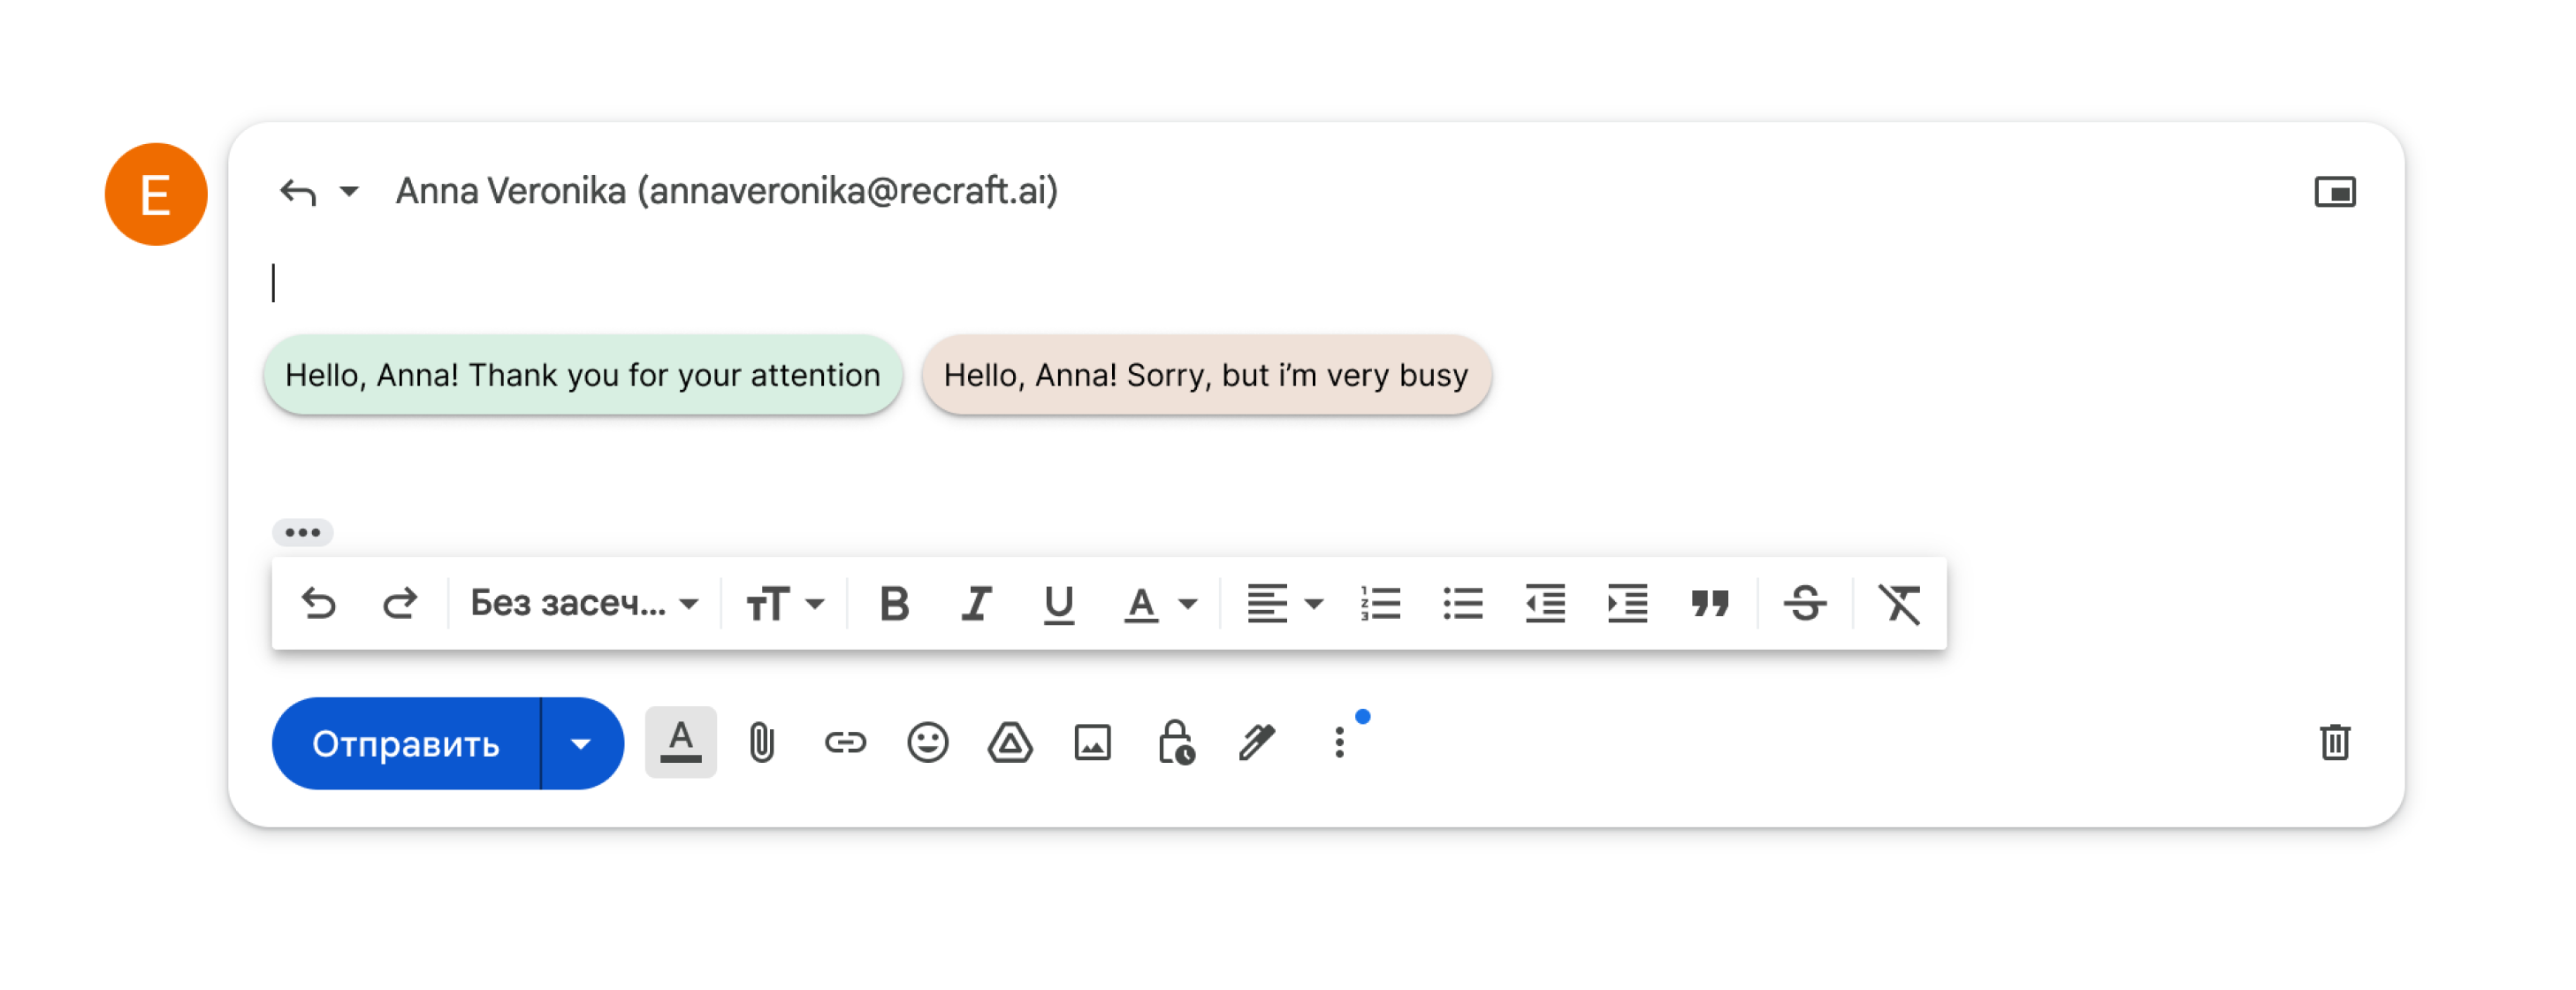Toggle confidential mode with the lock-and-clock icon
The image size is (2576, 990).
[1175, 743]
